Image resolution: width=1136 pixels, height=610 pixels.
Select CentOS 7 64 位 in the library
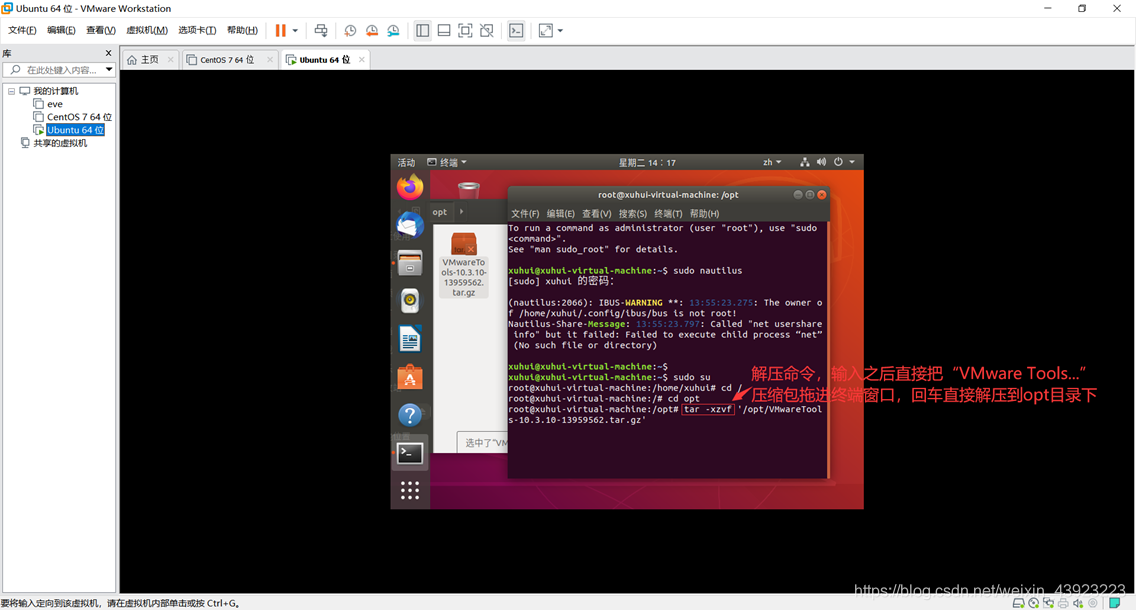(79, 117)
